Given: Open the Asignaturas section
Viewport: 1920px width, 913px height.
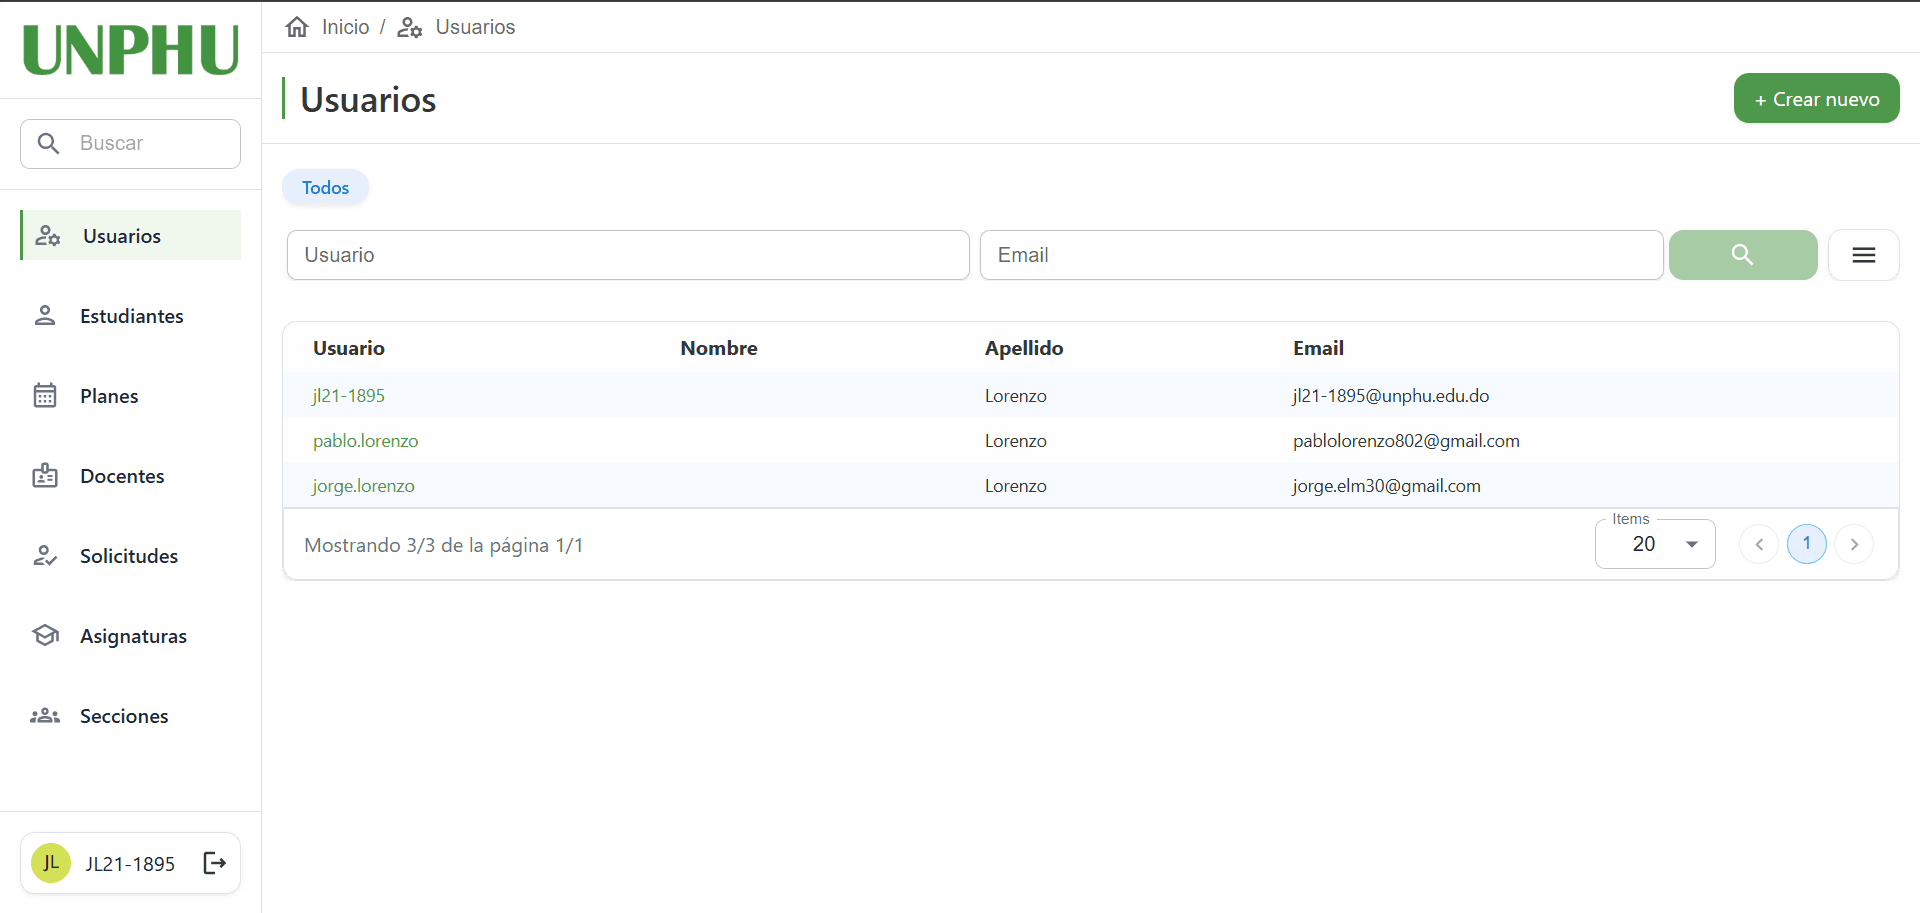Looking at the screenshot, I should point(131,636).
